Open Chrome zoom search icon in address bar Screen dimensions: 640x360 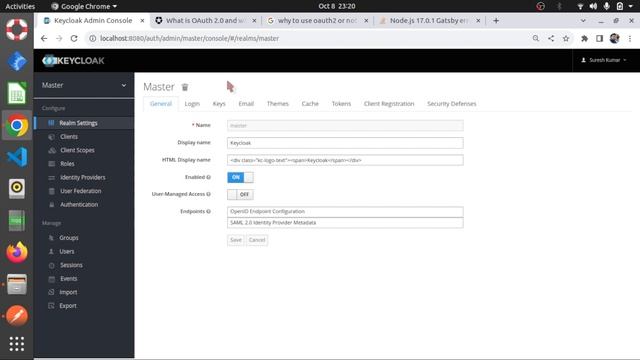(x=536, y=38)
